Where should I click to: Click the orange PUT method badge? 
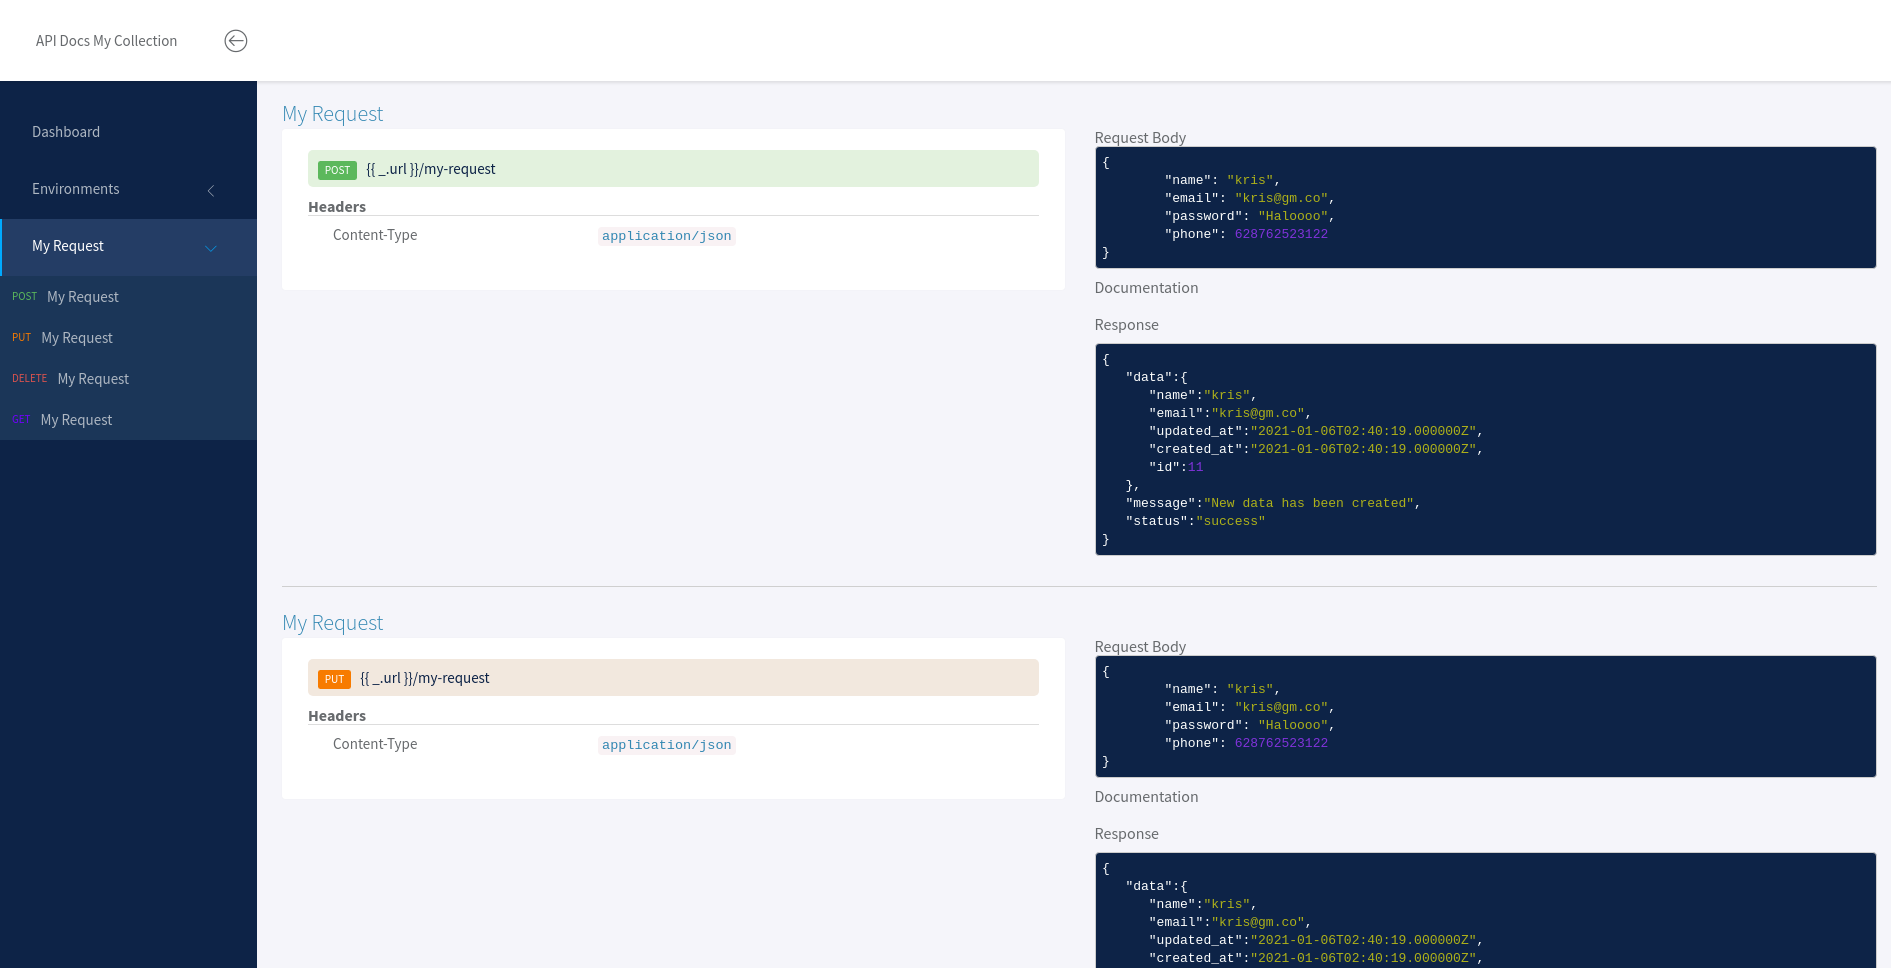[x=334, y=679]
